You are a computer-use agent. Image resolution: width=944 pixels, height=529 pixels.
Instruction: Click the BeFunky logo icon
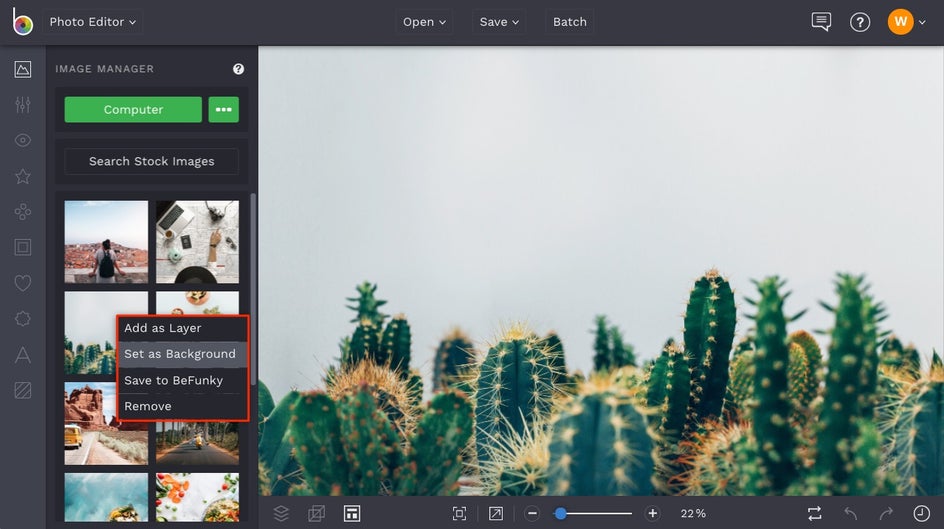click(x=22, y=22)
